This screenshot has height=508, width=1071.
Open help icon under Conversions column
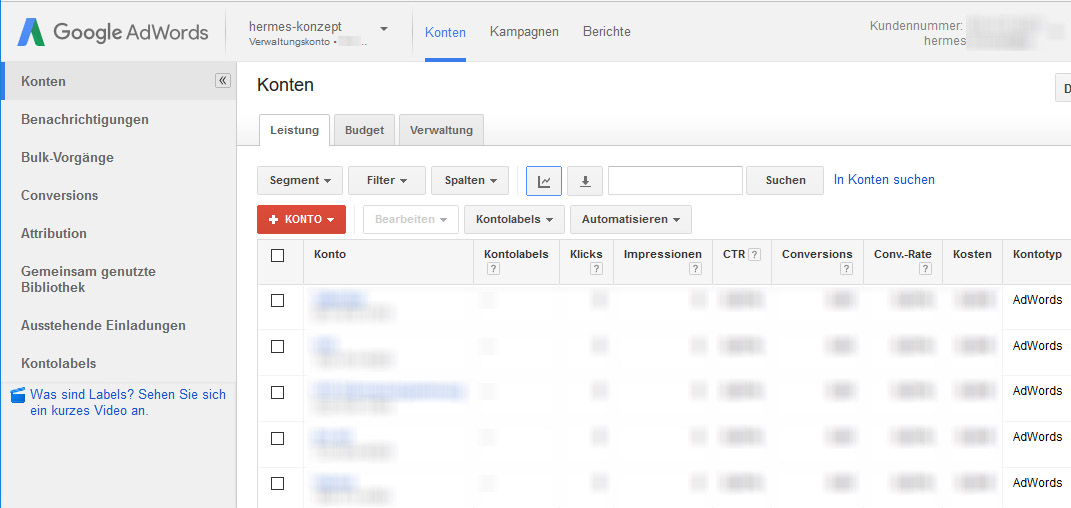coord(846,269)
